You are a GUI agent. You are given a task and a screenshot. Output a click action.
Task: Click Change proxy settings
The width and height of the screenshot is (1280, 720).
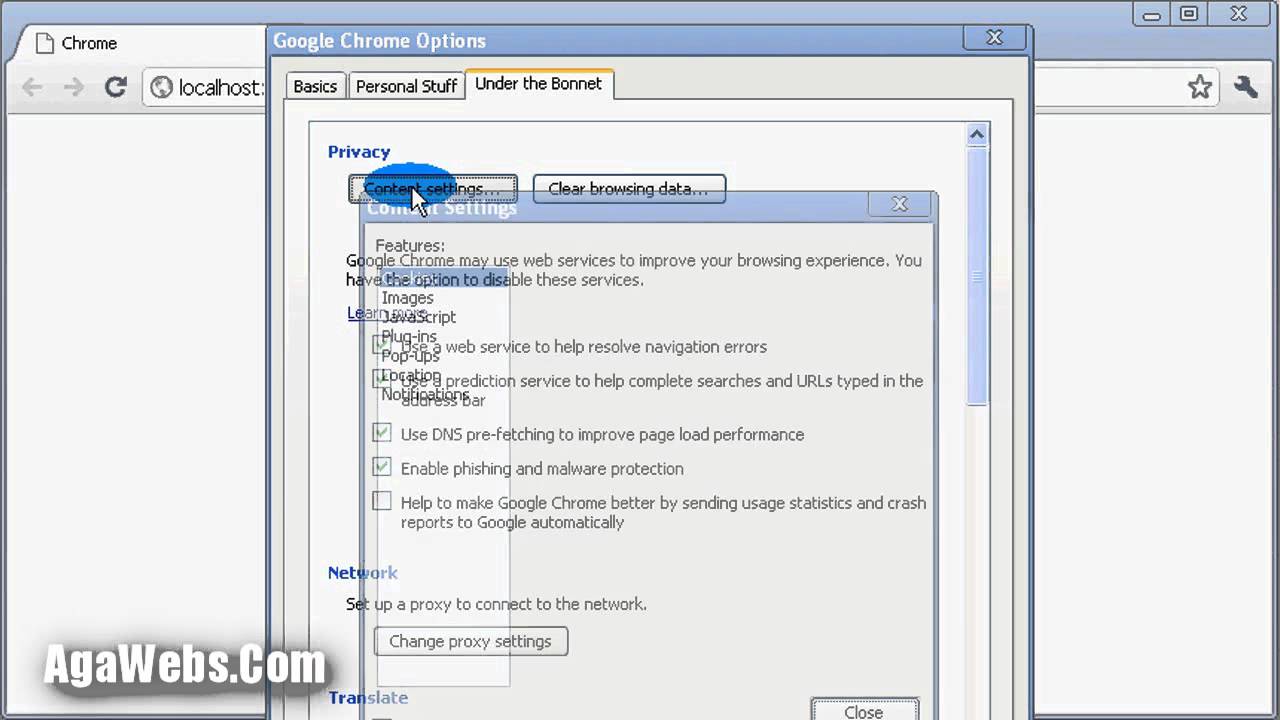(x=470, y=641)
